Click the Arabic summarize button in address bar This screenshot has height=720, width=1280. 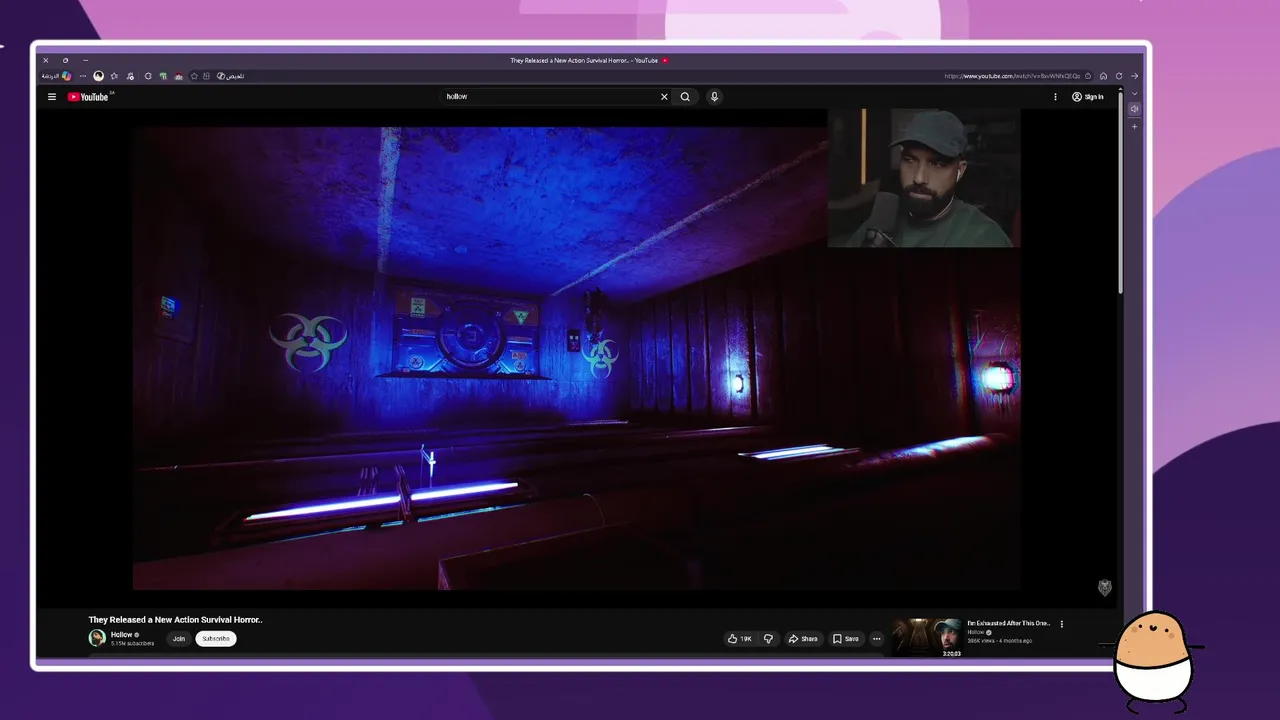pyautogui.click(x=230, y=76)
